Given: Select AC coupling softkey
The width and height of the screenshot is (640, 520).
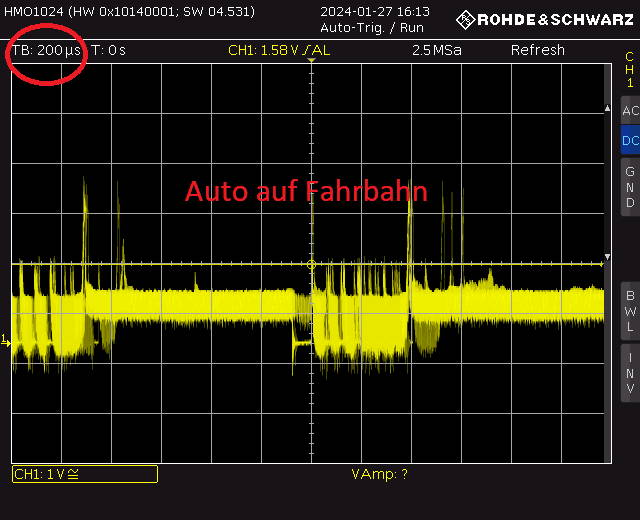Looking at the screenshot, I should [630, 110].
